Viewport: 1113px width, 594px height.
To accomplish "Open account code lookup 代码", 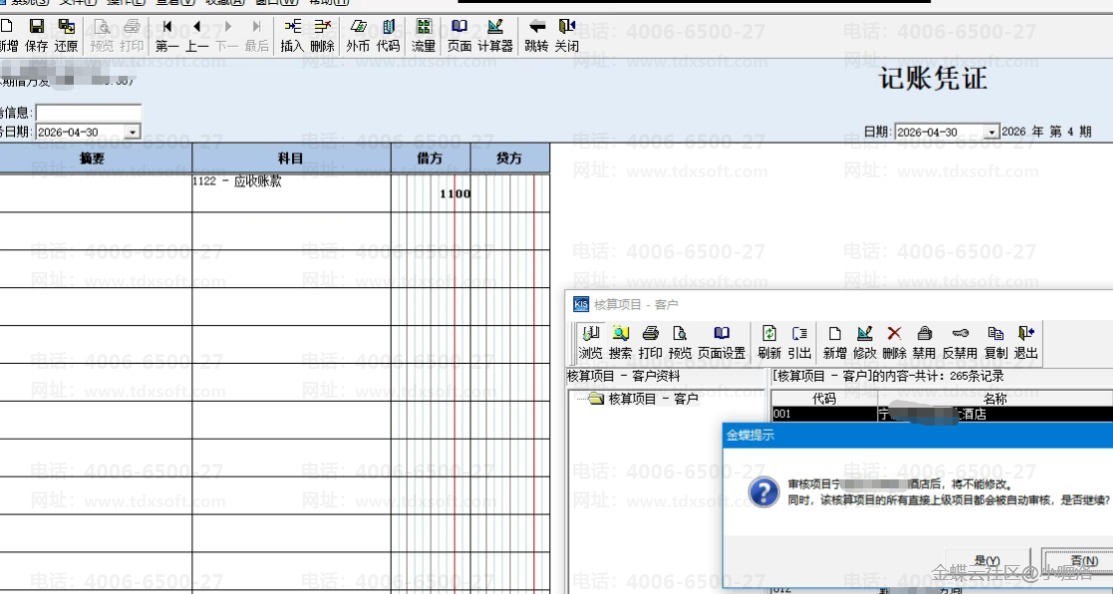I will coord(388,35).
